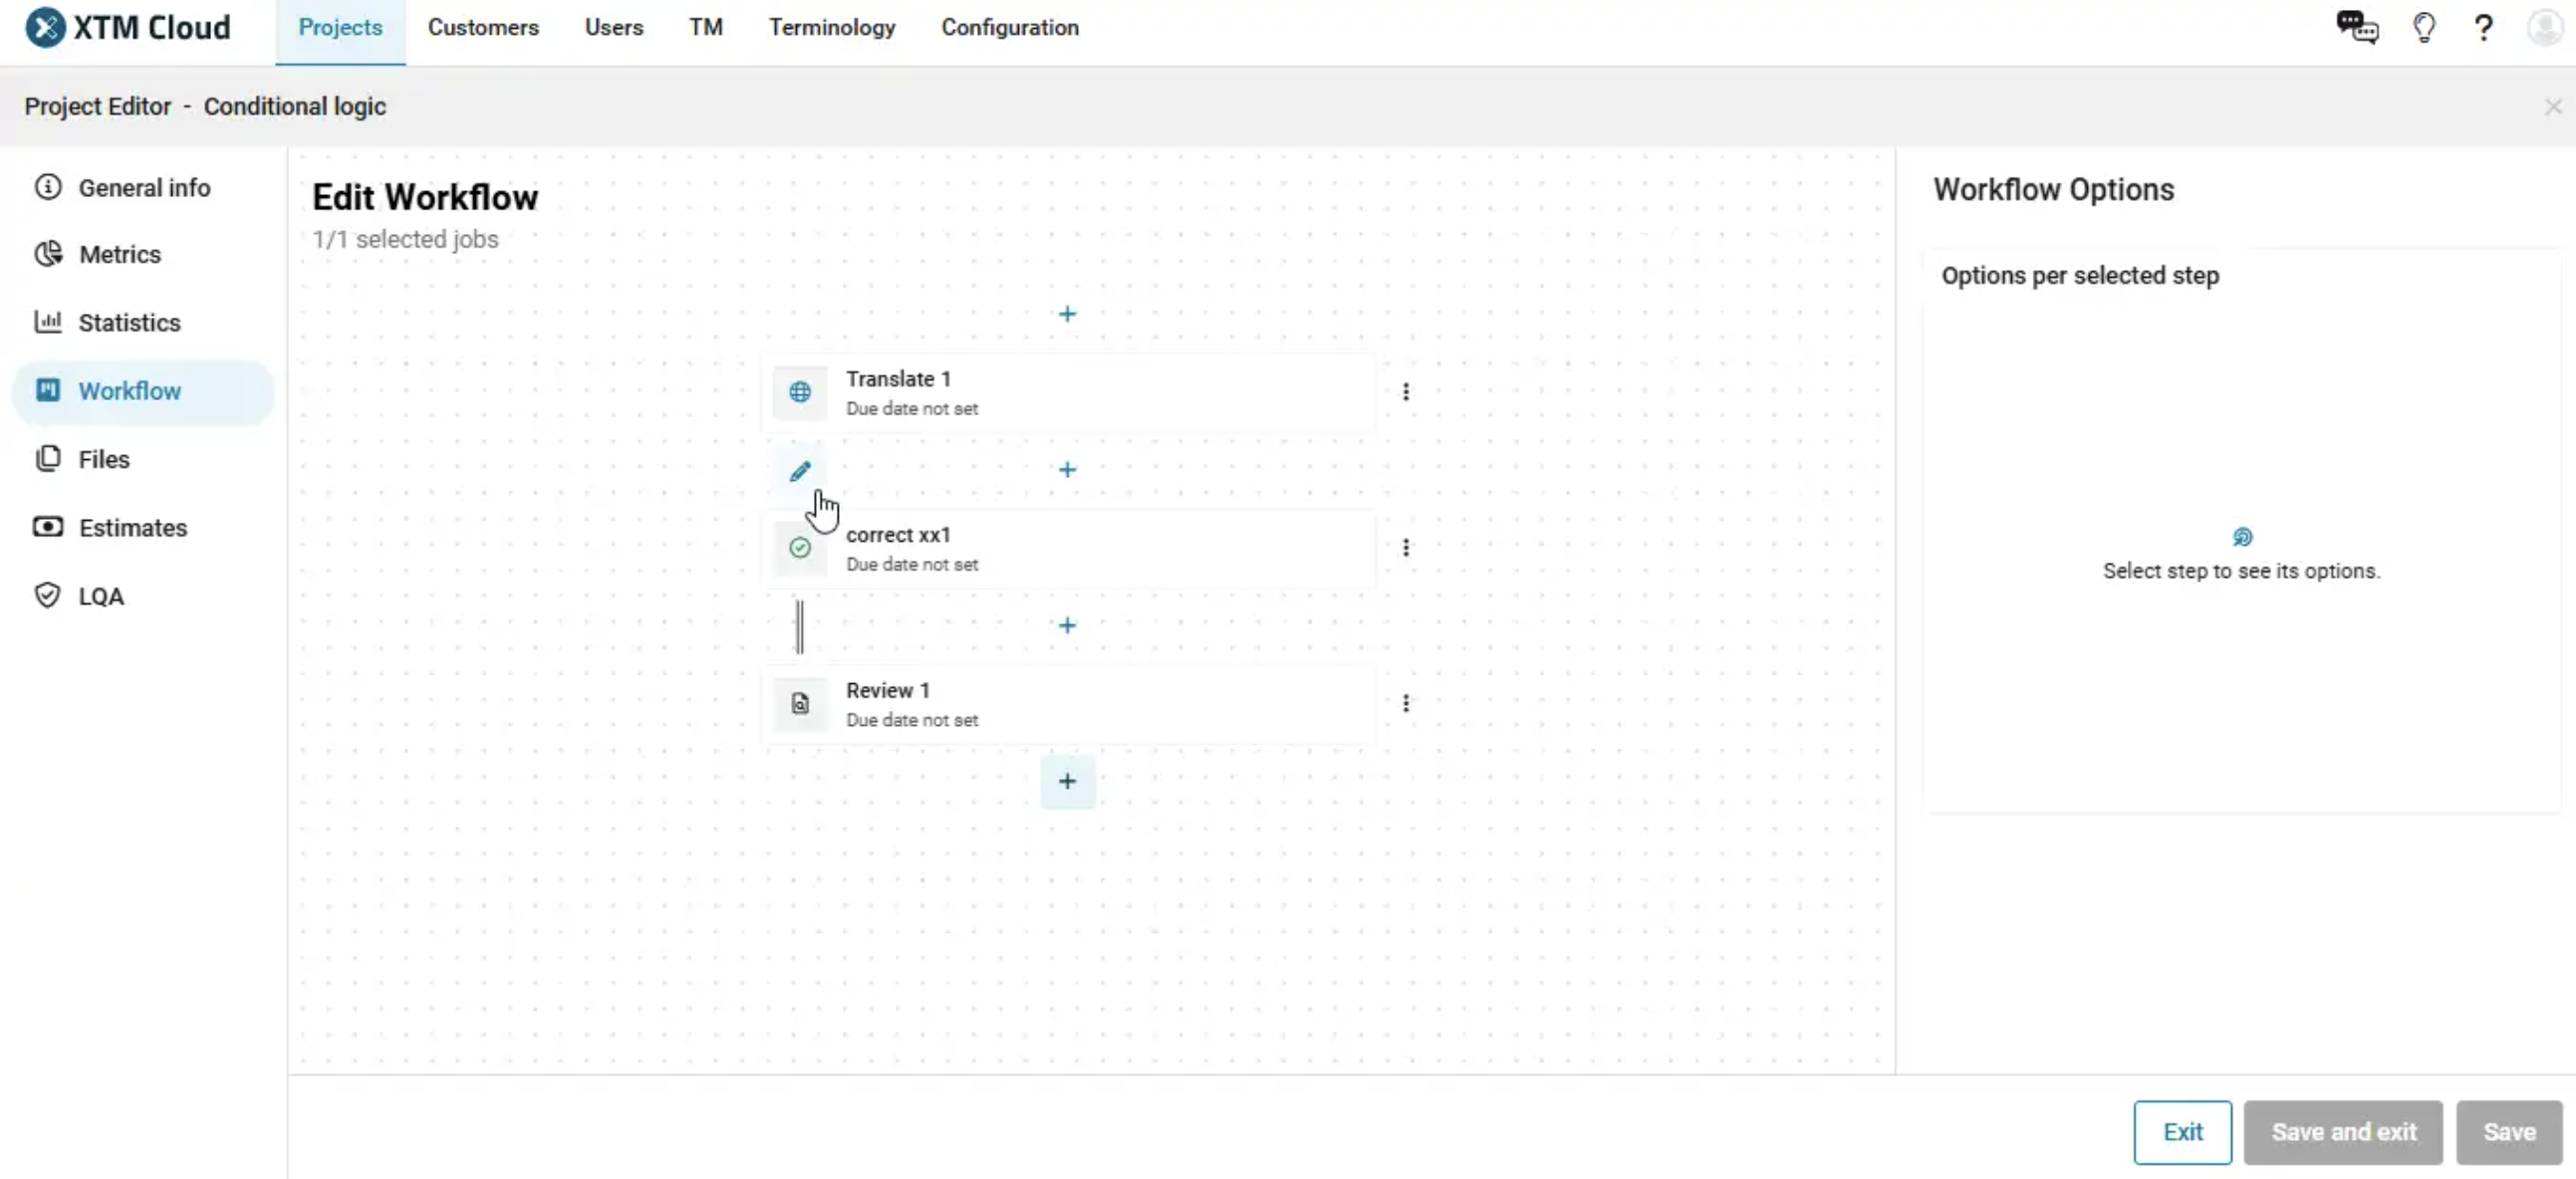Click the document icon on Review 1 step
2576x1179 pixels.
pos(799,704)
